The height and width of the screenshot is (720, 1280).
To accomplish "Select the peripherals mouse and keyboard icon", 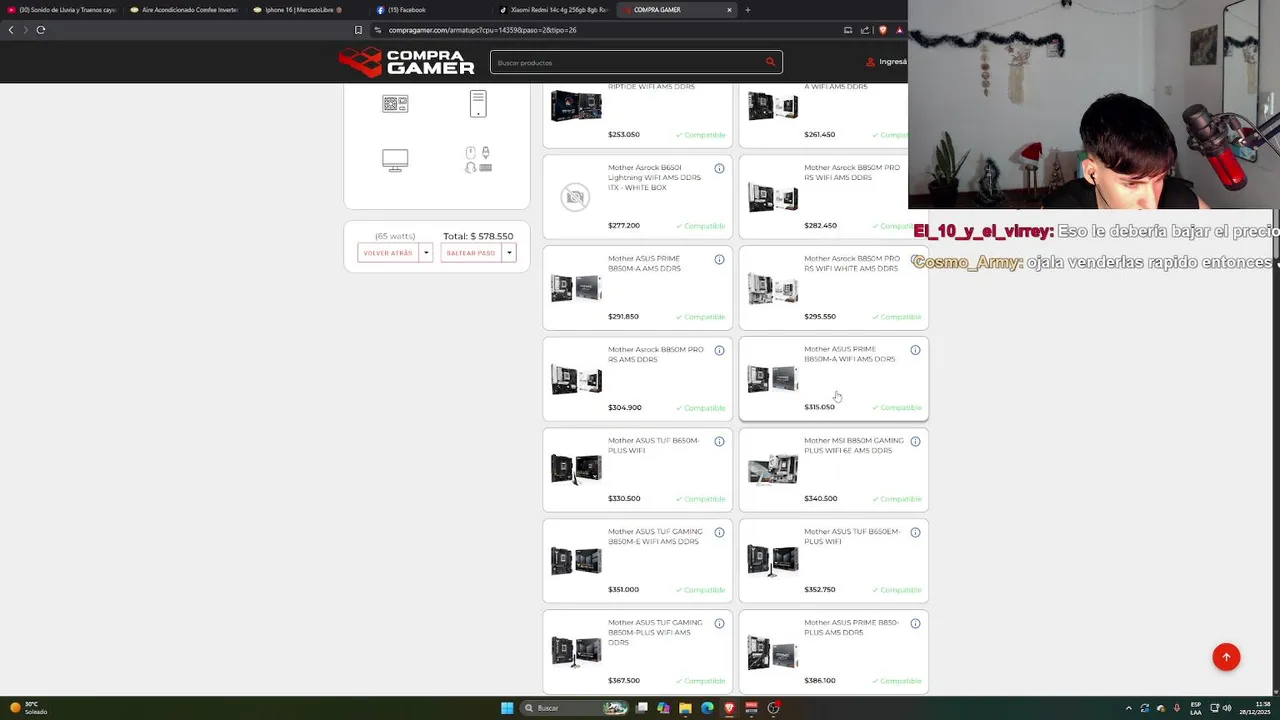I will (x=478, y=160).
